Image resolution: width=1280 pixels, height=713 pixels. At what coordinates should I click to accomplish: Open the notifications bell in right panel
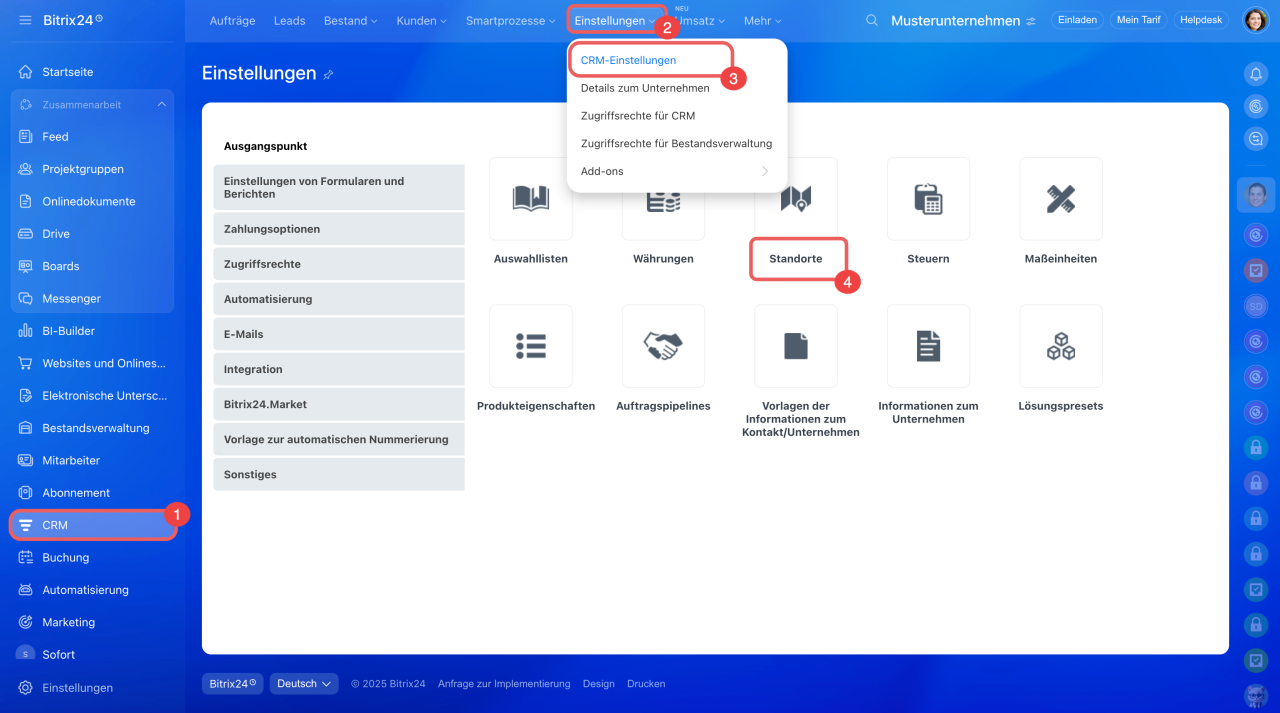[1255, 74]
